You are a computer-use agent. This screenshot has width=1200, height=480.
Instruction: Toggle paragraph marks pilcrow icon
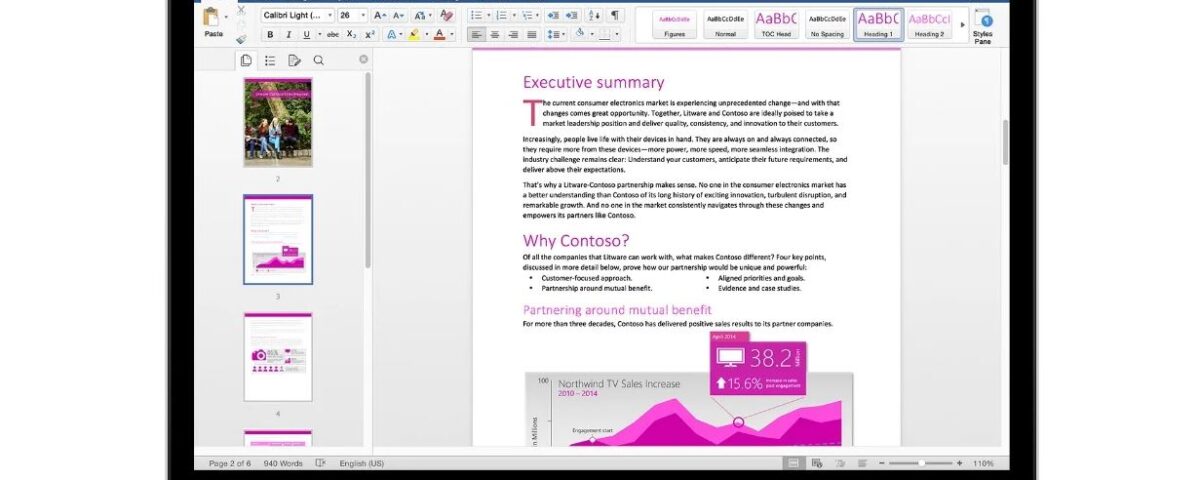(x=615, y=16)
